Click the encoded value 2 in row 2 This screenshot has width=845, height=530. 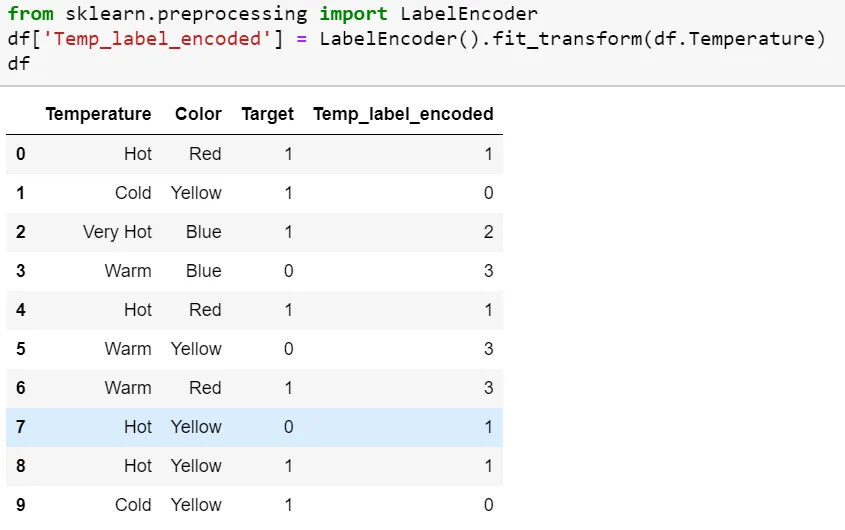488,232
